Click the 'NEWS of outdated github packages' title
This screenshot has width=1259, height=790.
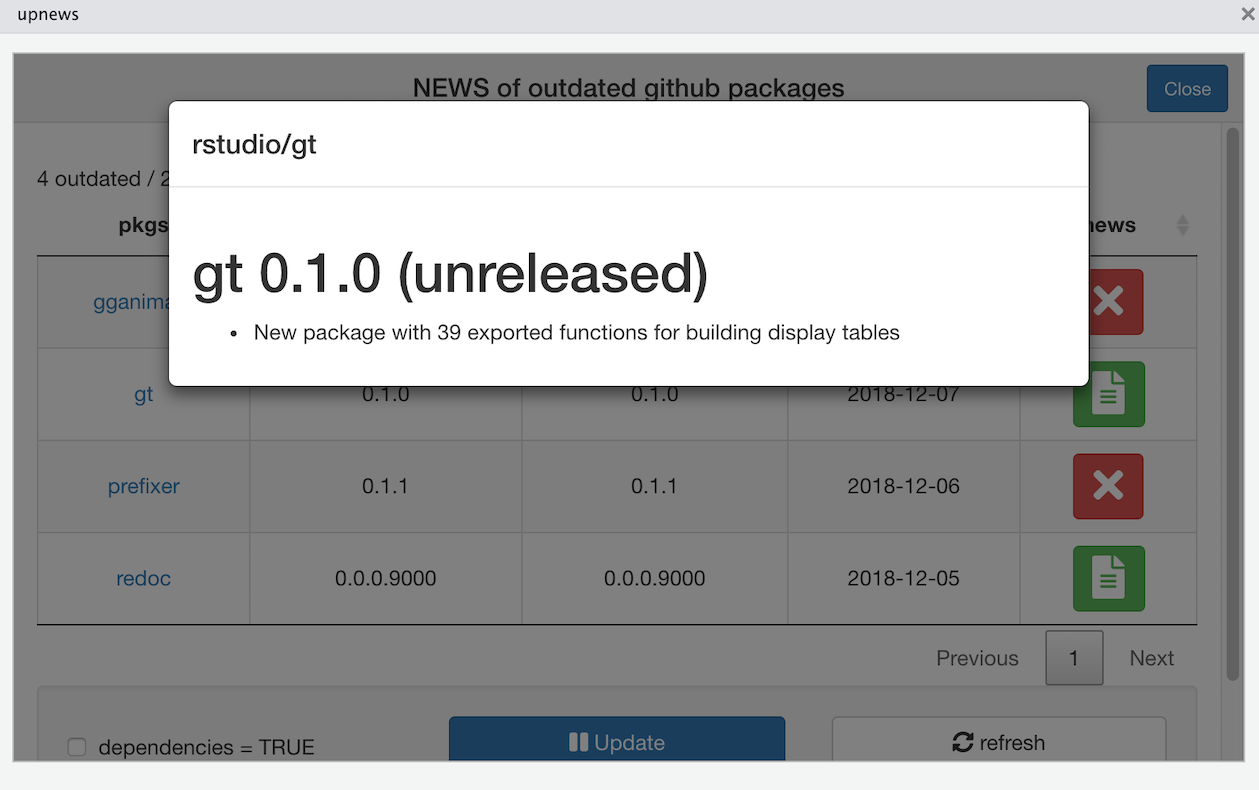tap(628, 88)
